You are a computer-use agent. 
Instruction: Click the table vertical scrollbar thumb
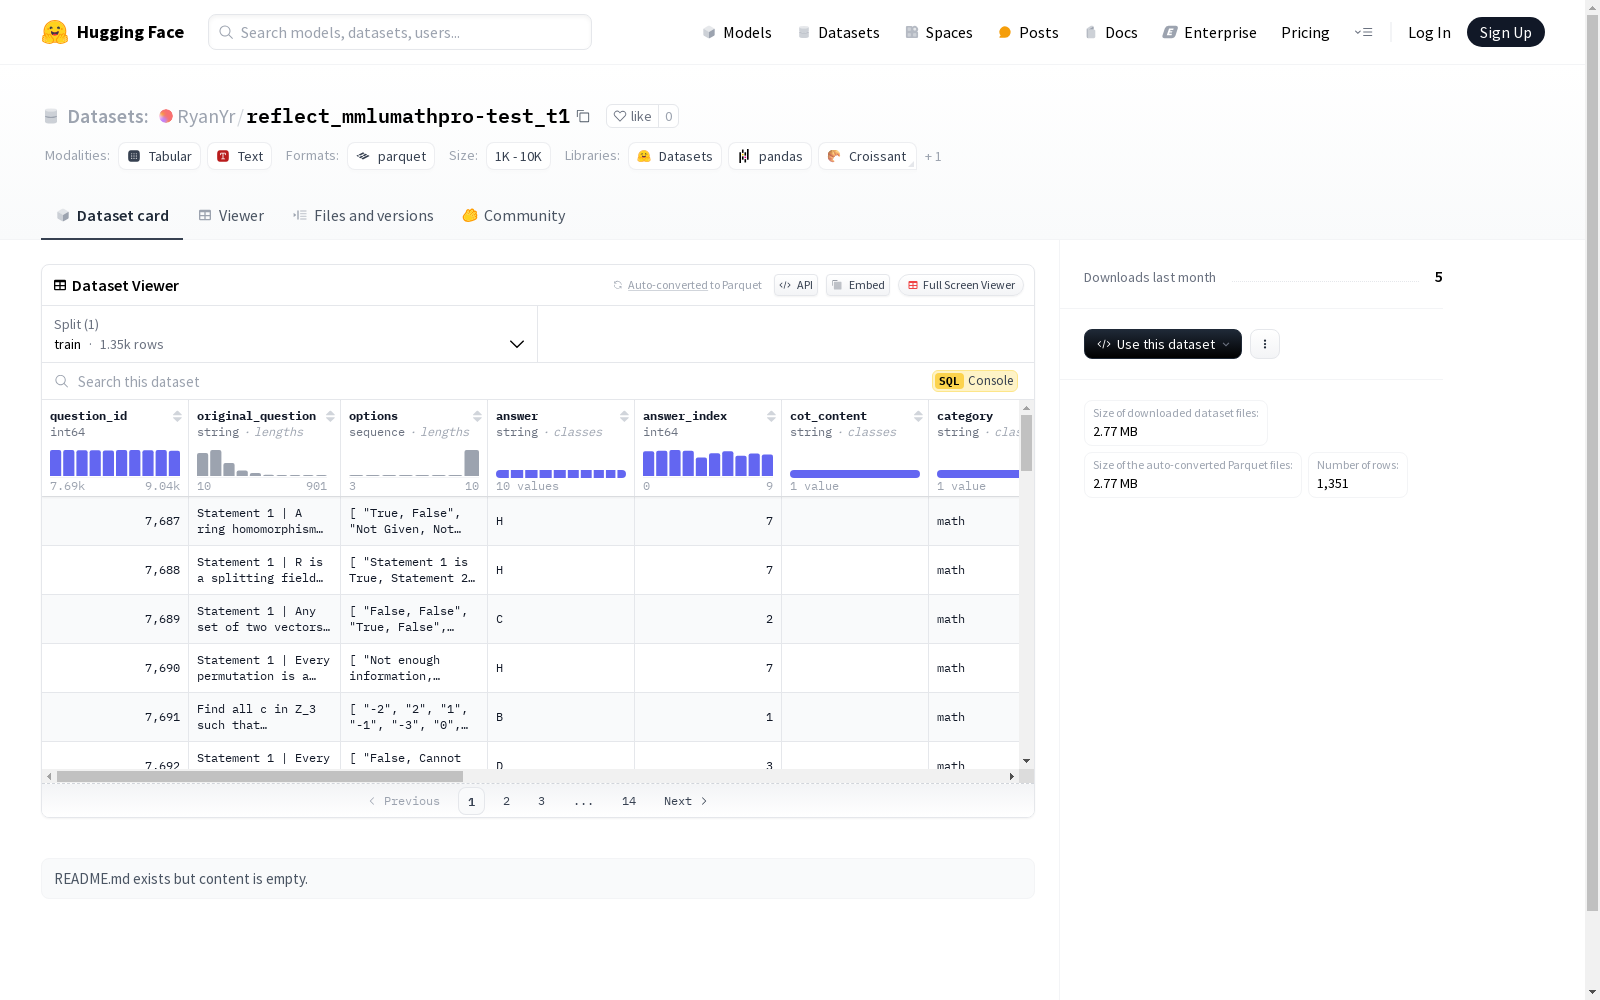pos(1026,443)
